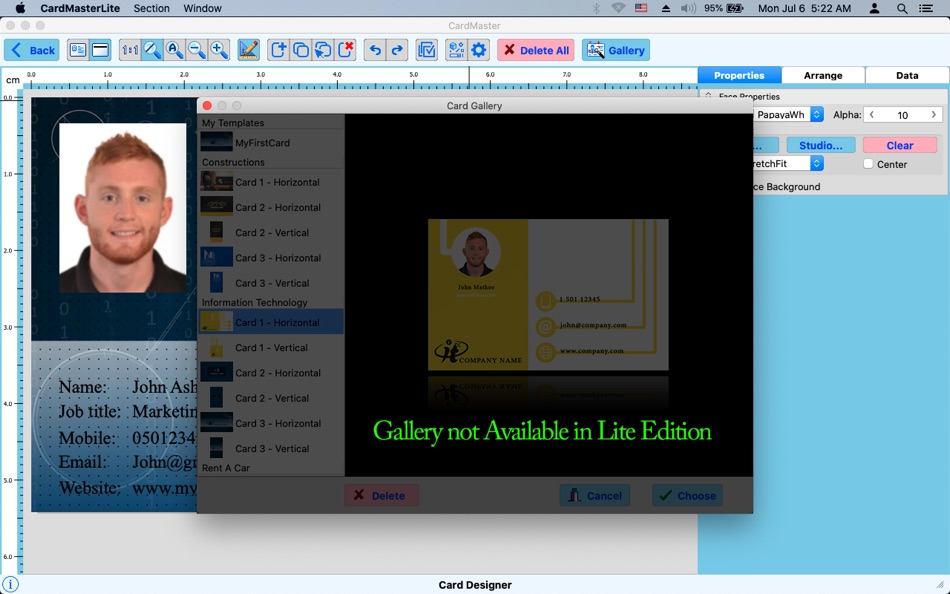Select Constructions Card 1 - Horizontal

pos(271,182)
